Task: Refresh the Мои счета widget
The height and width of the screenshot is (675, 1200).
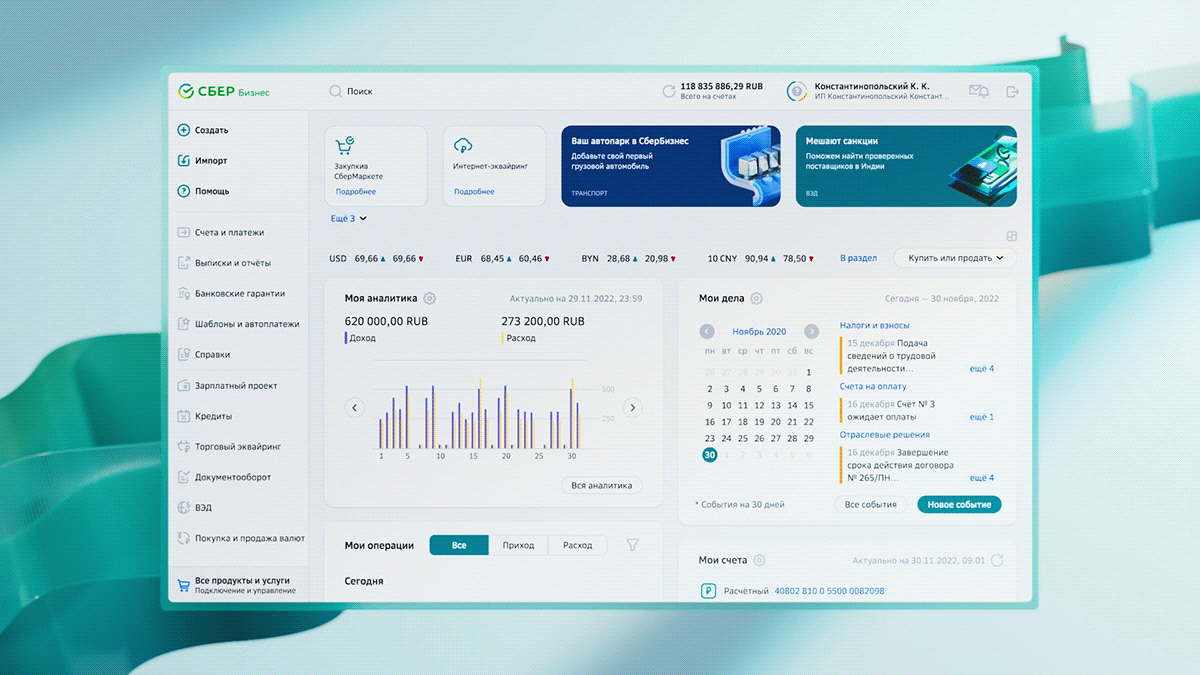Action: pyautogui.click(x=996, y=561)
